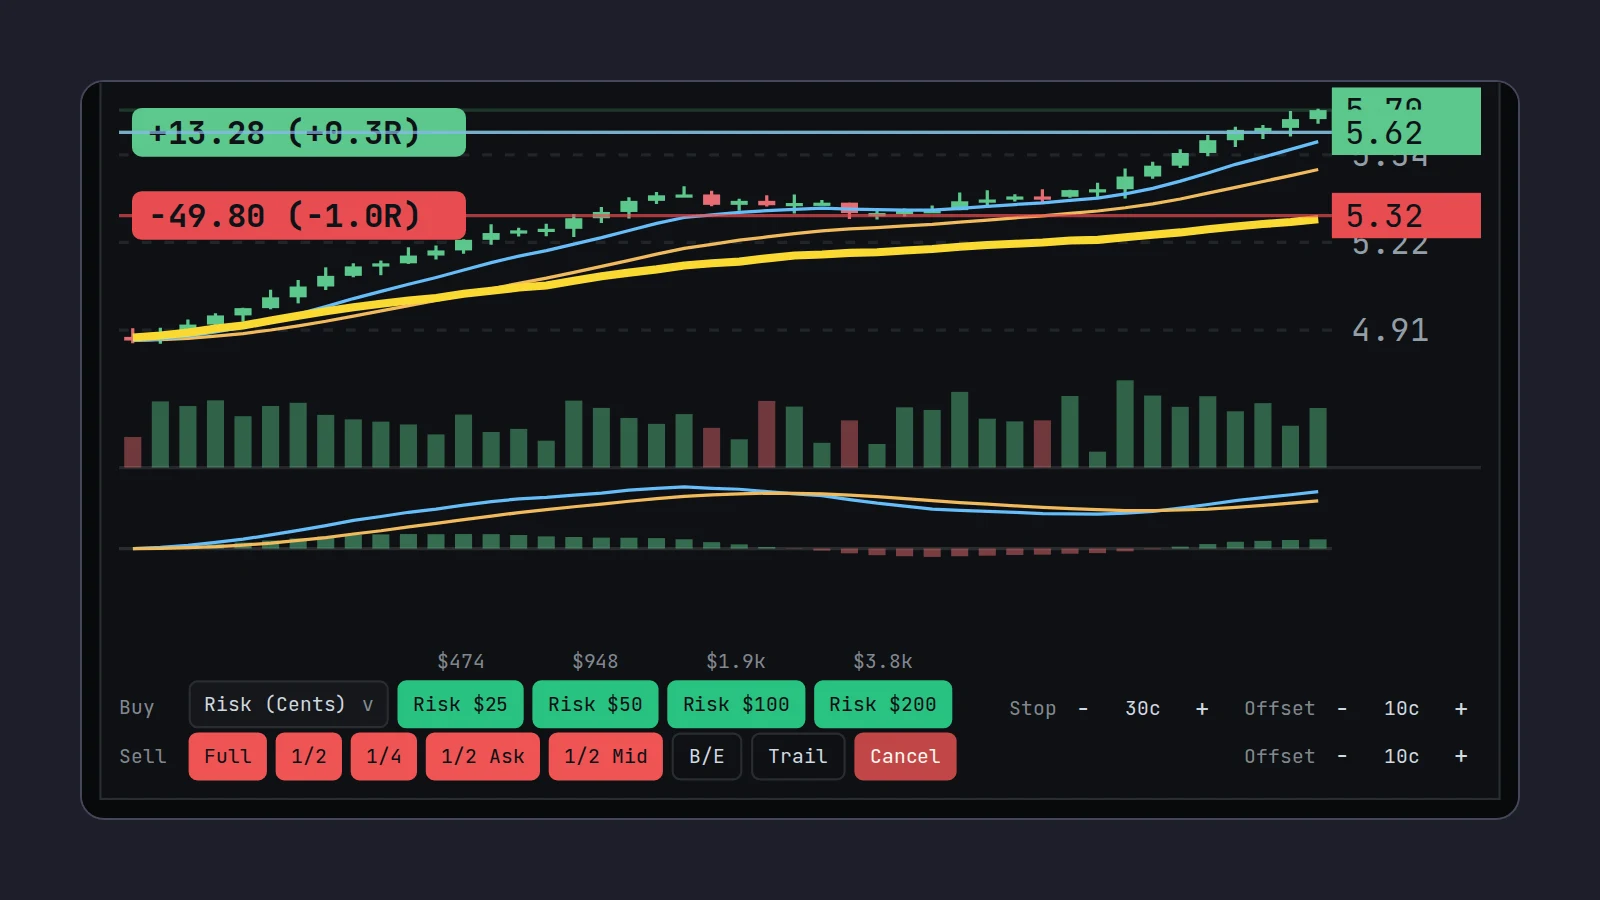Select the +13.28 (+0.3R) profit label
1600x900 pixels.
[299, 132]
